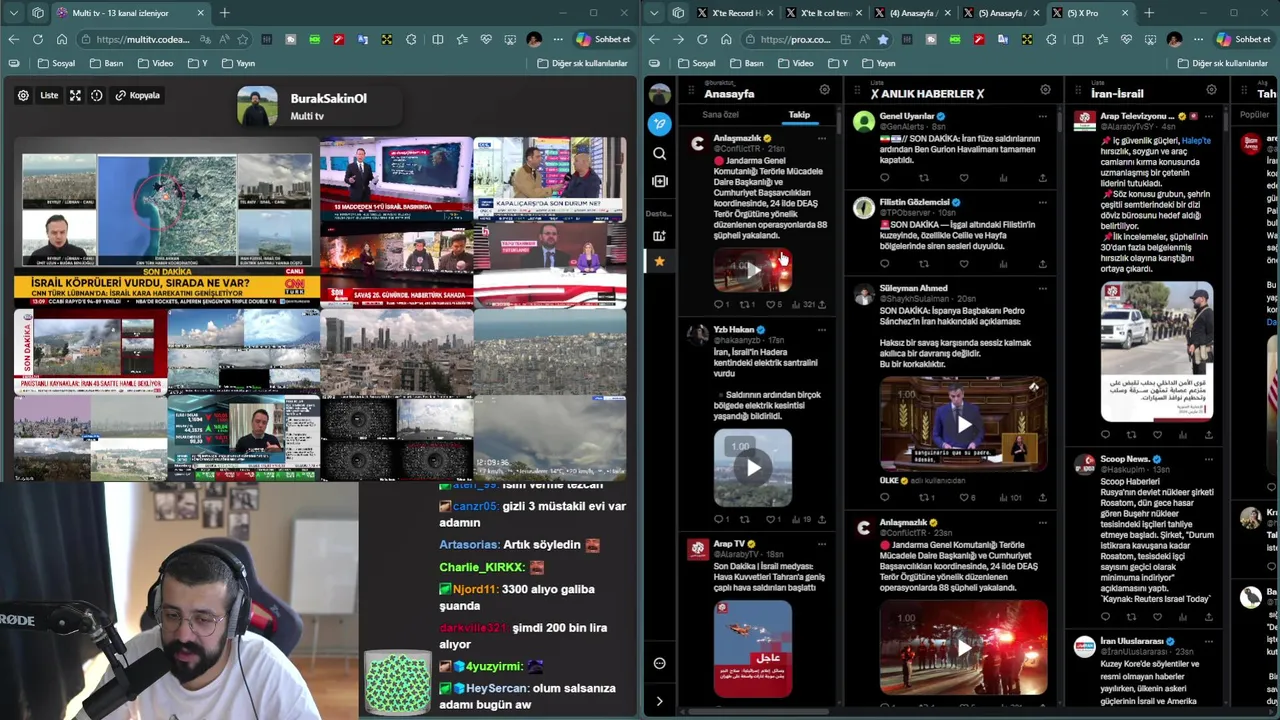Open Yayın bookmarks folder in left browser
The width and height of the screenshot is (1280, 720).
pyautogui.click(x=238, y=63)
